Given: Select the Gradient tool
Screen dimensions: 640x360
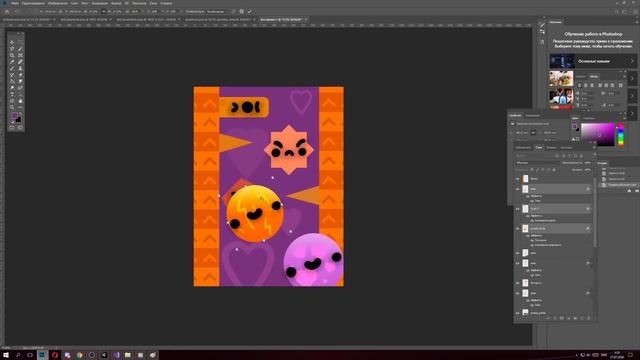Looking at the screenshot, I should click(x=12, y=81).
